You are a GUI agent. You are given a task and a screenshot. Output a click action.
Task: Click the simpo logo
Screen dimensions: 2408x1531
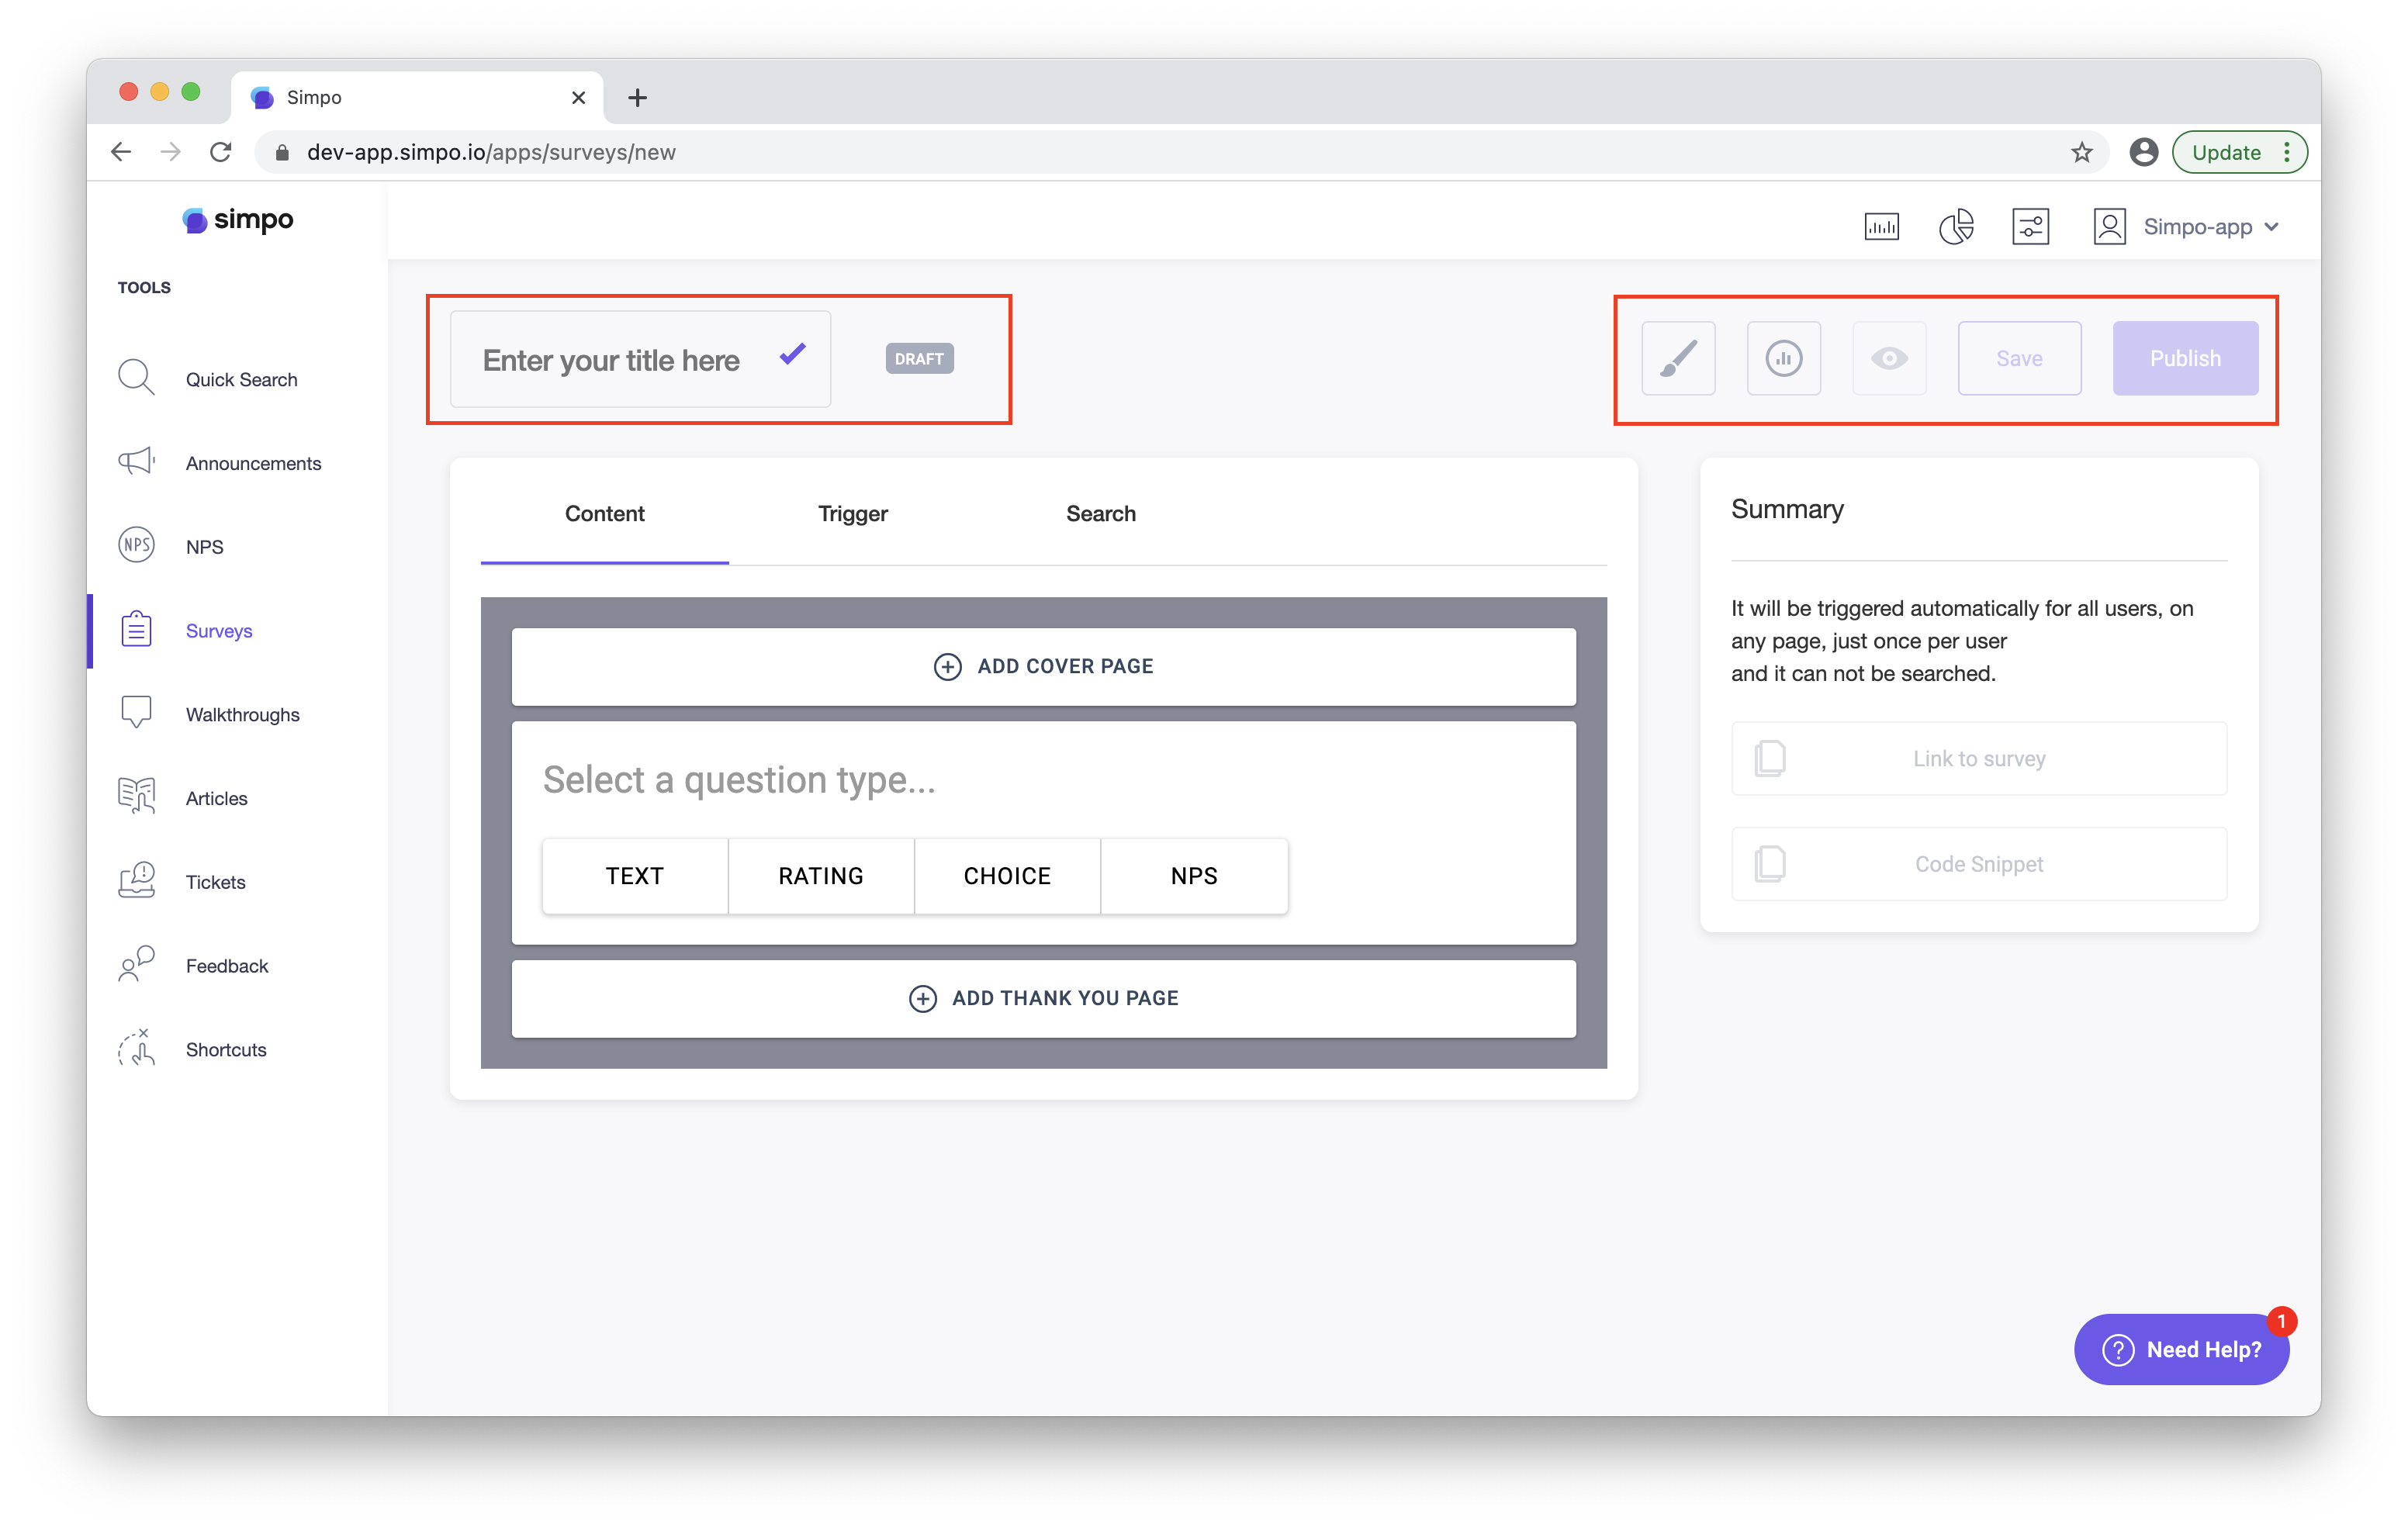tap(238, 219)
